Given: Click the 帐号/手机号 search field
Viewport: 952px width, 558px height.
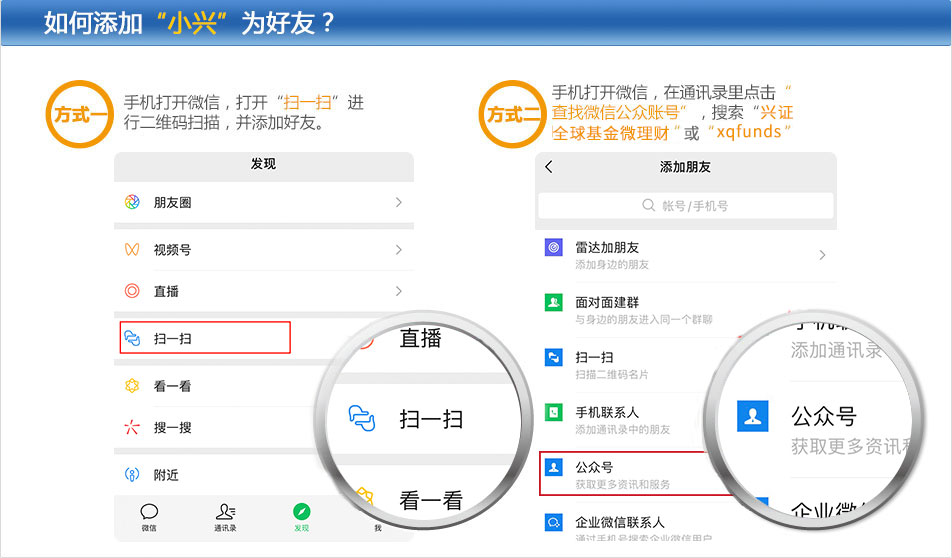Looking at the screenshot, I should tap(685, 206).
